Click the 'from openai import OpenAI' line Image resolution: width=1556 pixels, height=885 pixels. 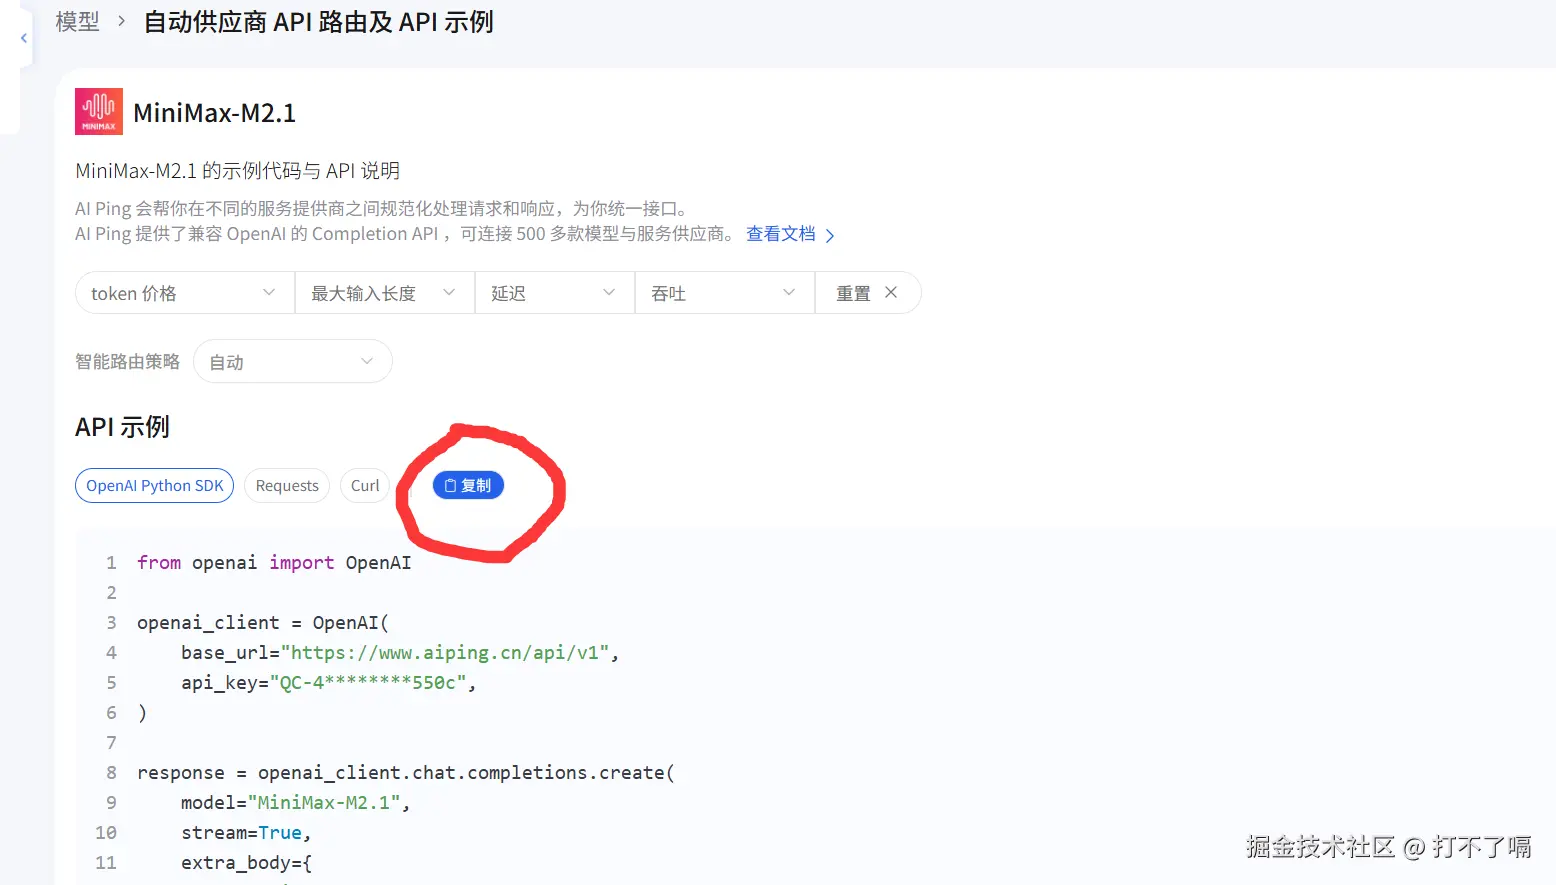274,563
